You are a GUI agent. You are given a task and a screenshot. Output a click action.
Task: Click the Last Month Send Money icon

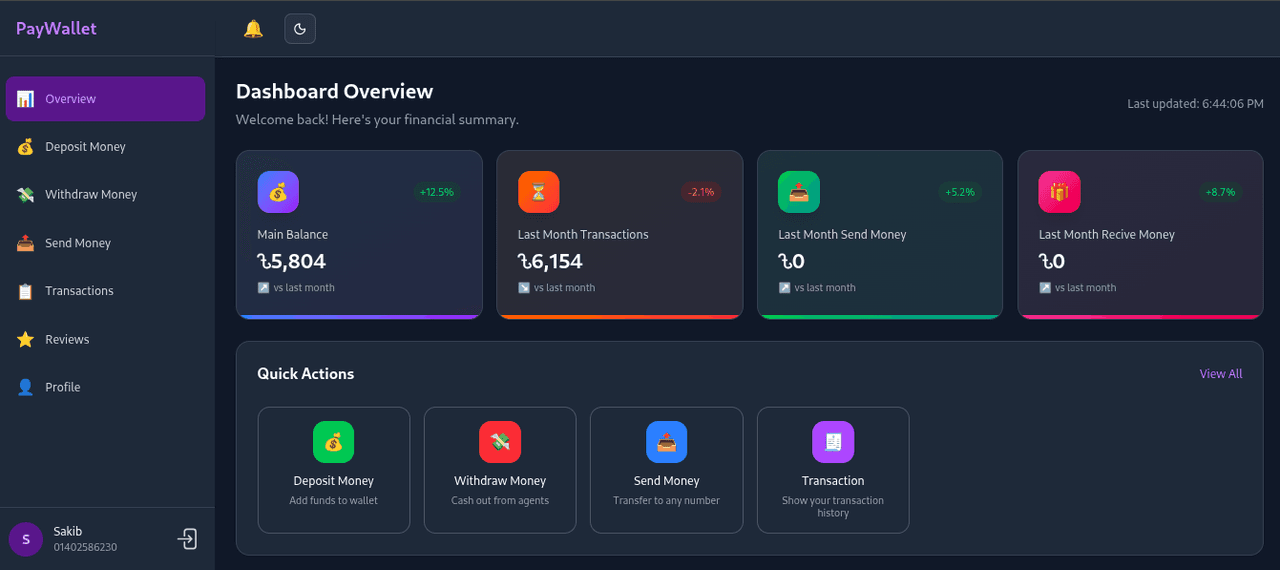point(799,192)
